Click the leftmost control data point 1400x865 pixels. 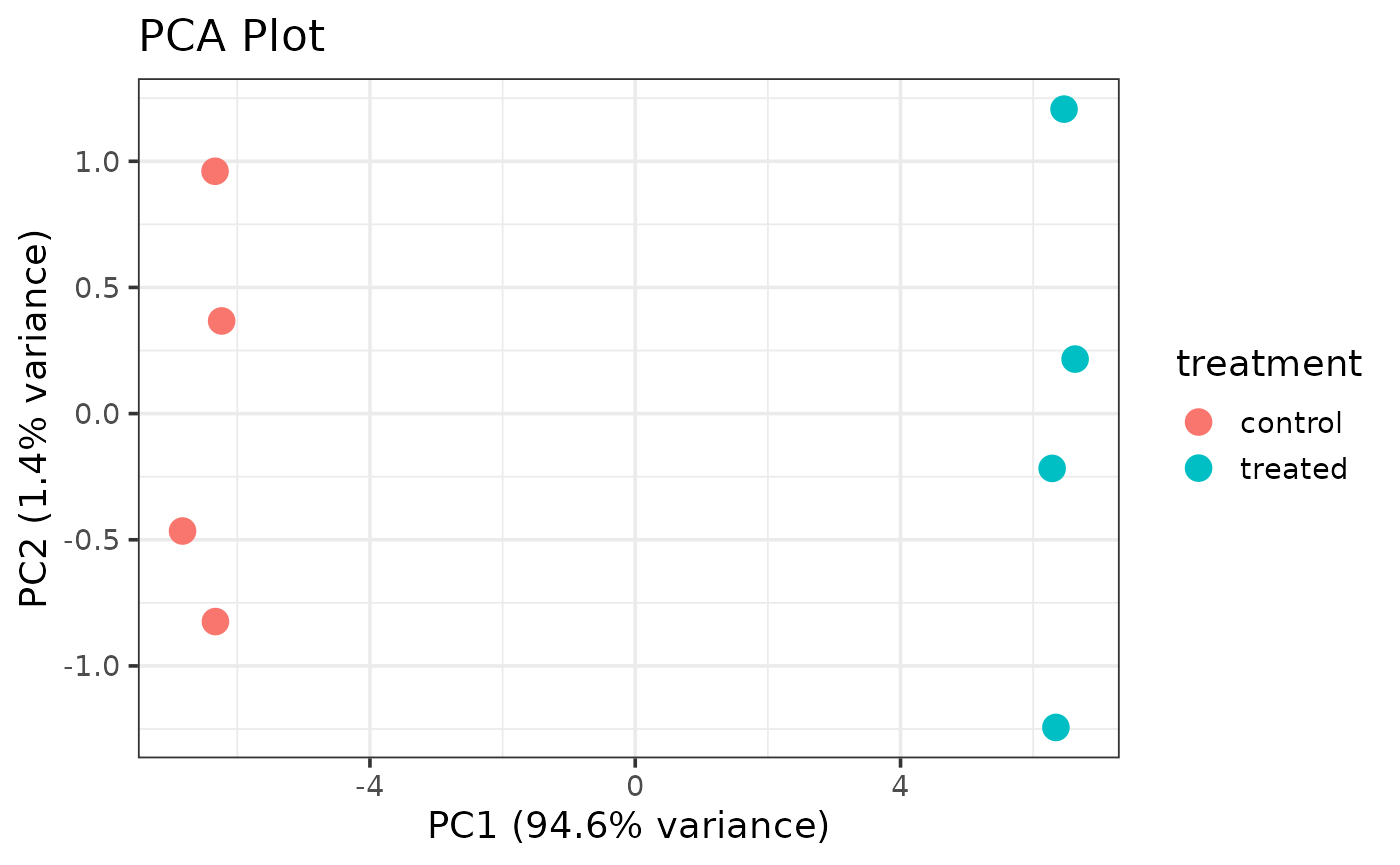coord(182,530)
